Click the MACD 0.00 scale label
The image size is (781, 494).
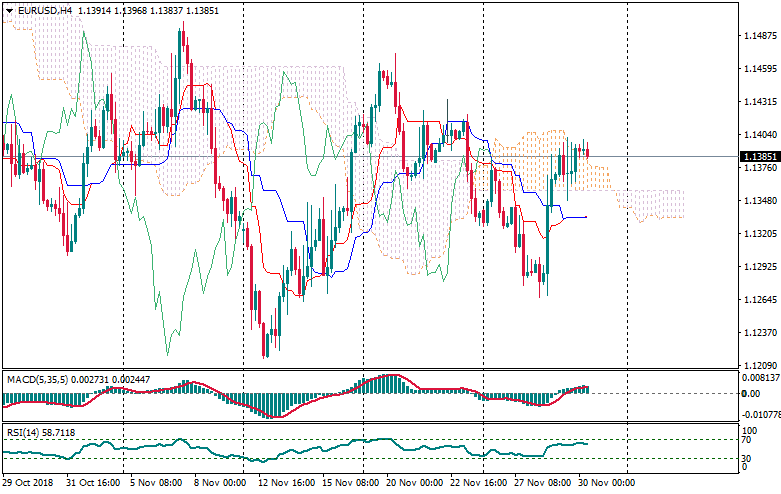tap(750, 393)
